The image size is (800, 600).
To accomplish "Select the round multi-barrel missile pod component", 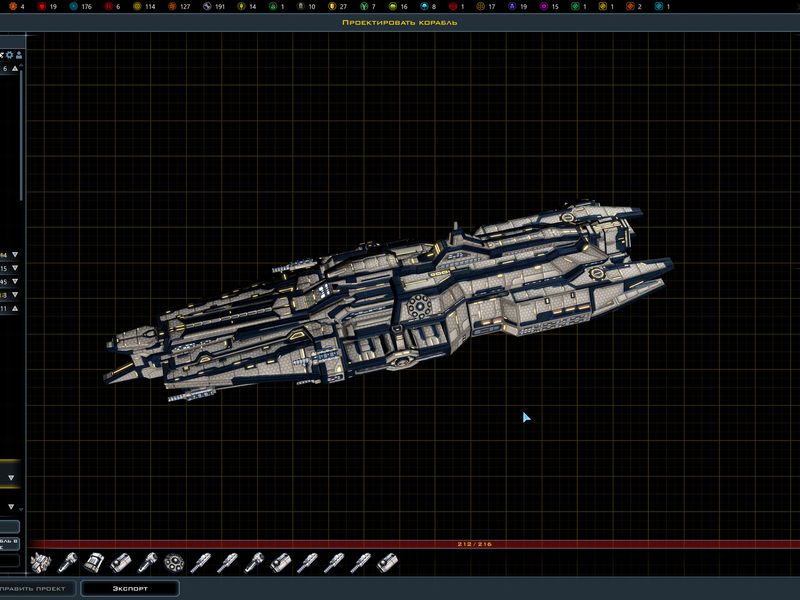I will (174, 563).
